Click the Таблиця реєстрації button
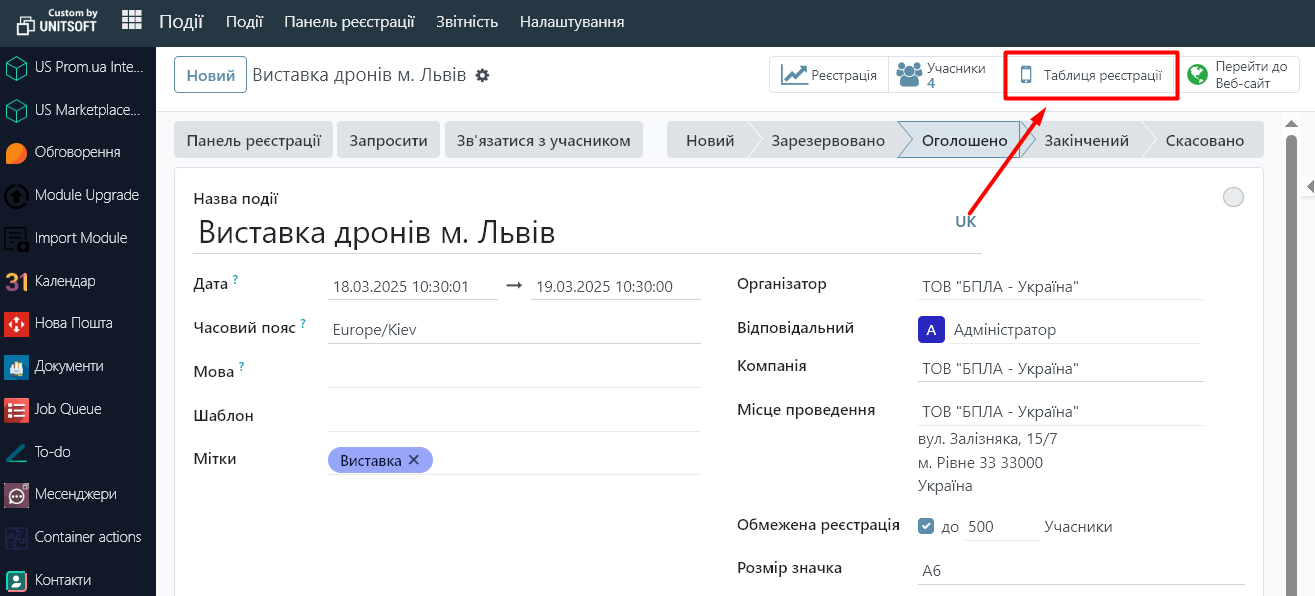1315x596 pixels. click(1091, 75)
